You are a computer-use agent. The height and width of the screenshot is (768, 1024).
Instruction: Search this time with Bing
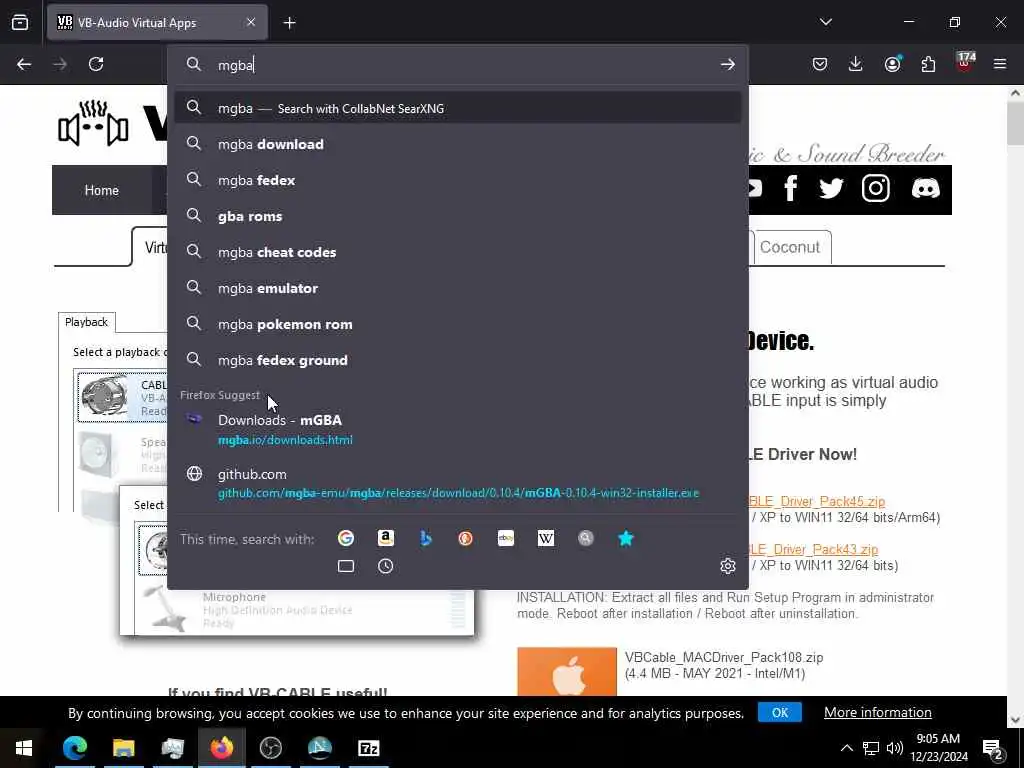(426, 538)
